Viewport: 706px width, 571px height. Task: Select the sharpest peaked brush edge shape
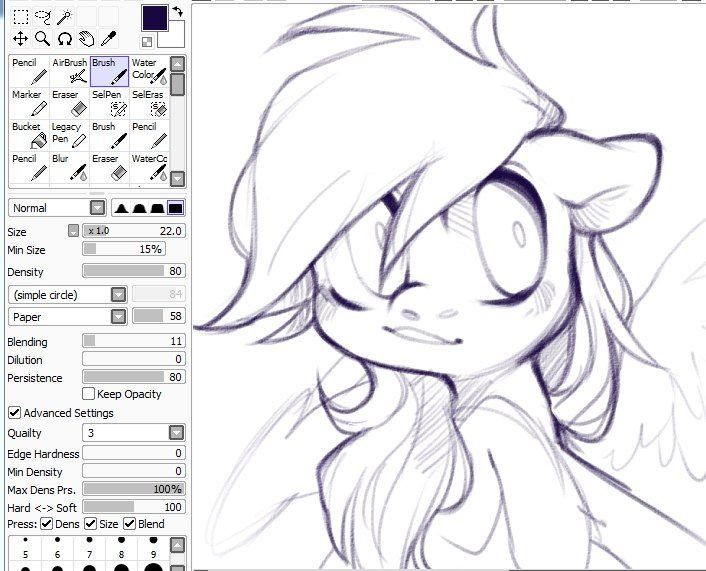(121, 208)
